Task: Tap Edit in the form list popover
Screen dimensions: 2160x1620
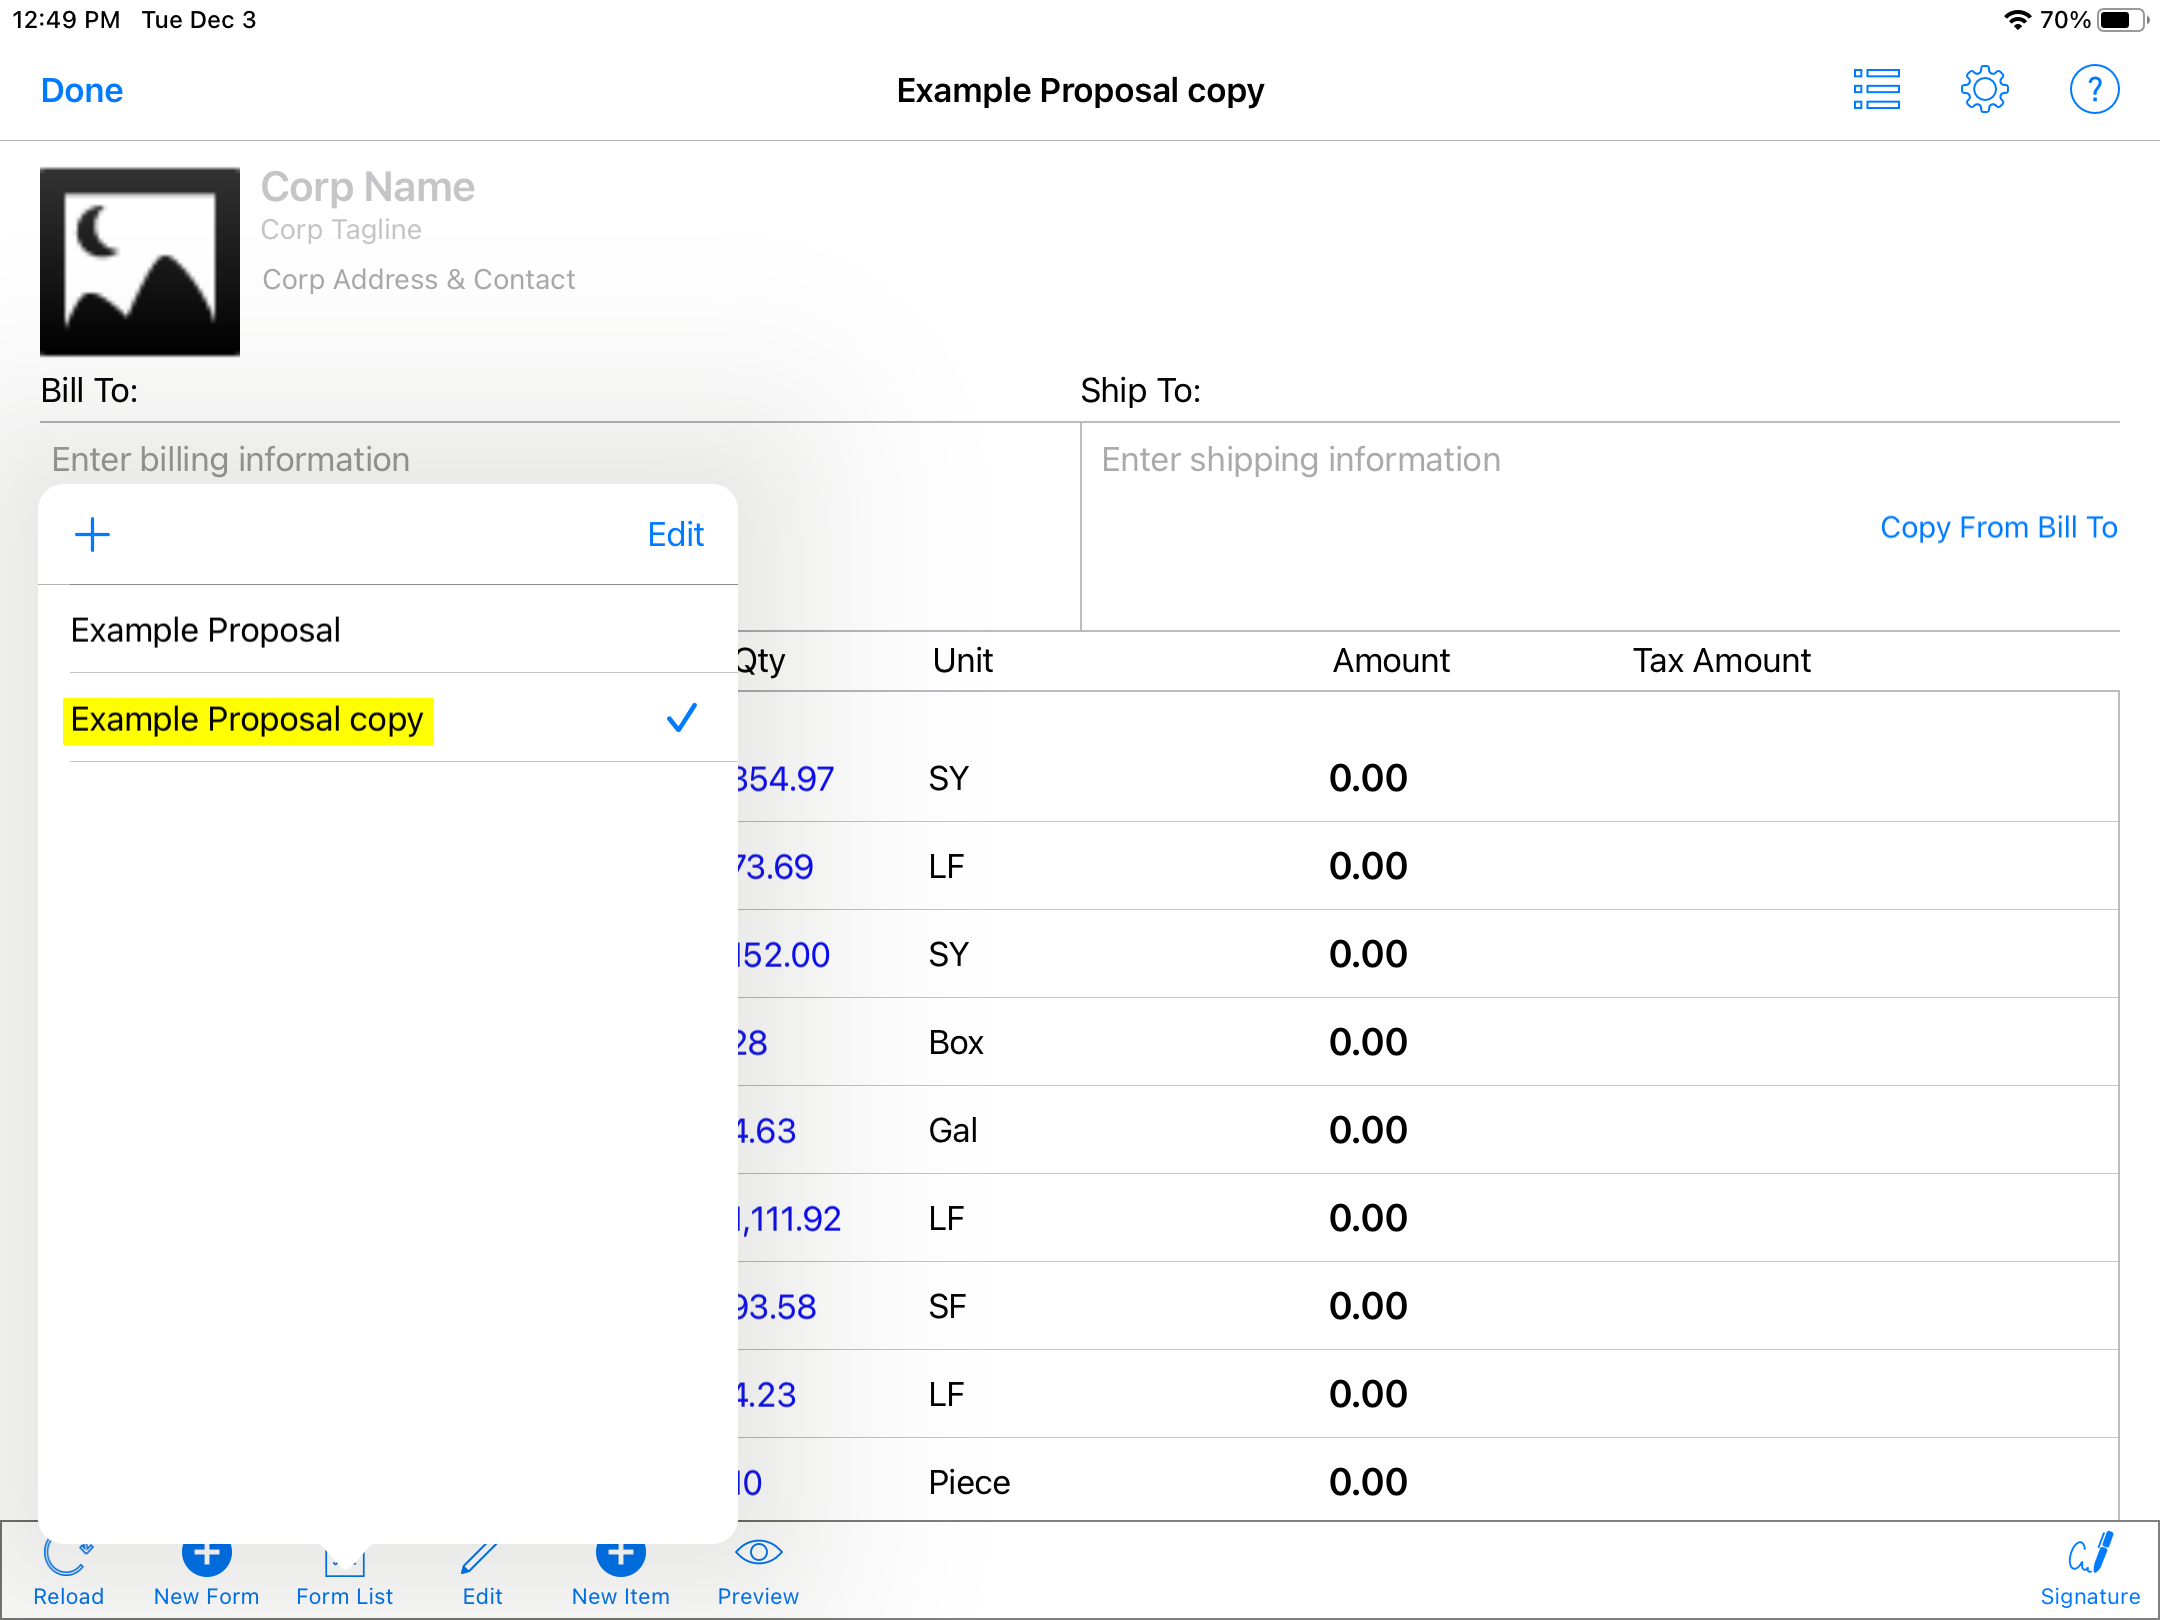Action: click(675, 534)
